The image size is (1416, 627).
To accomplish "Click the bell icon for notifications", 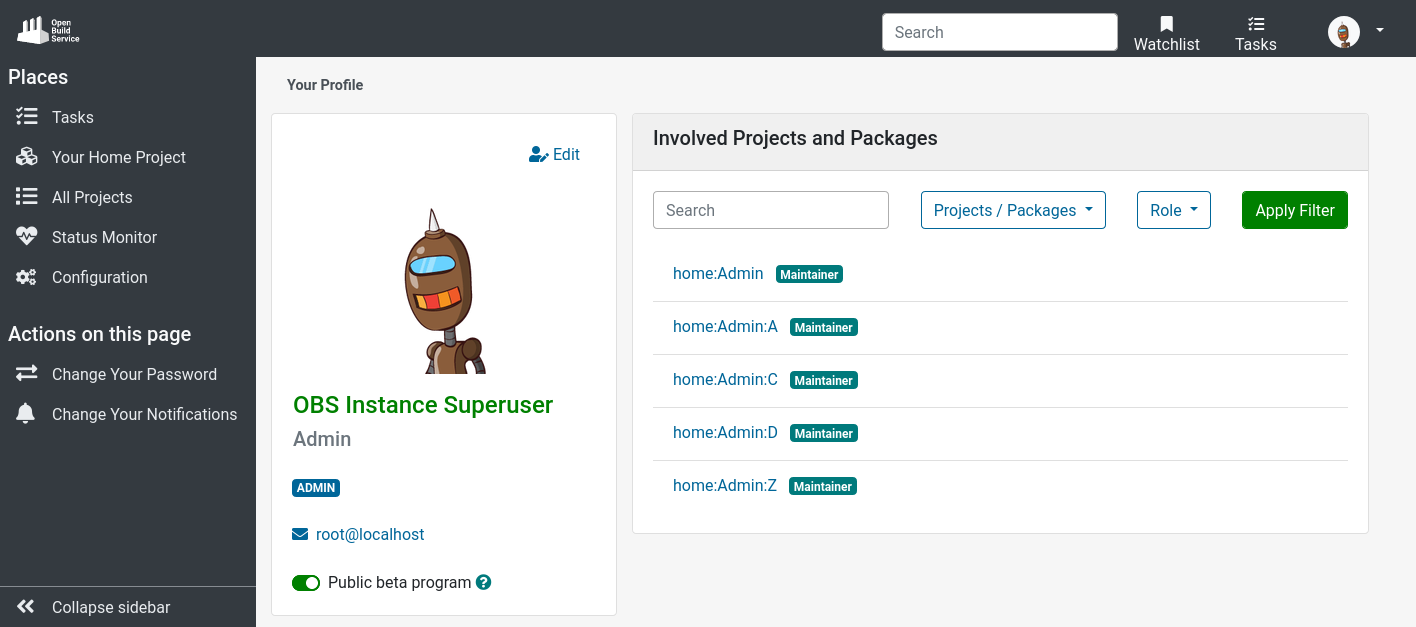I will pyautogui.click(x=26, y=414).
